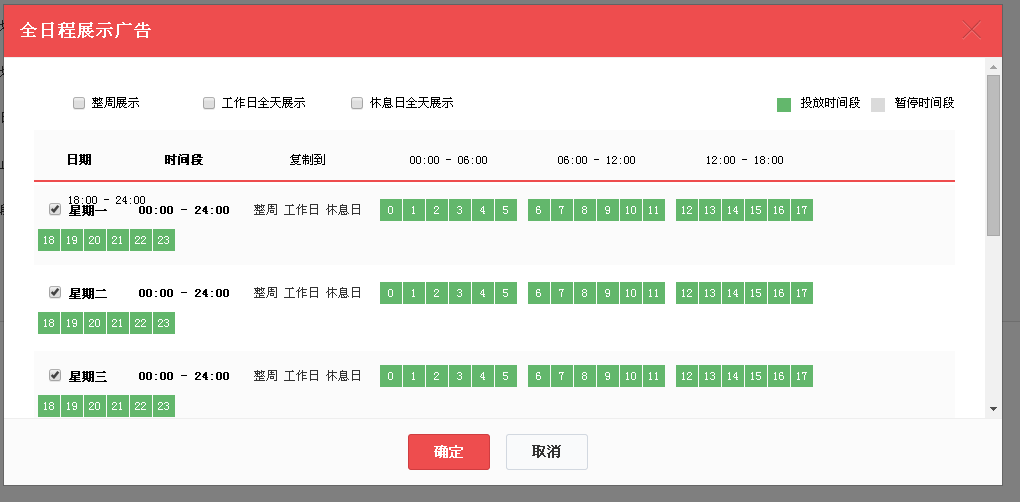The width and height of the screenshot is (1020, 502).
Task: Copy 星期三 schedule to 休息日
Action: (343, 376)
